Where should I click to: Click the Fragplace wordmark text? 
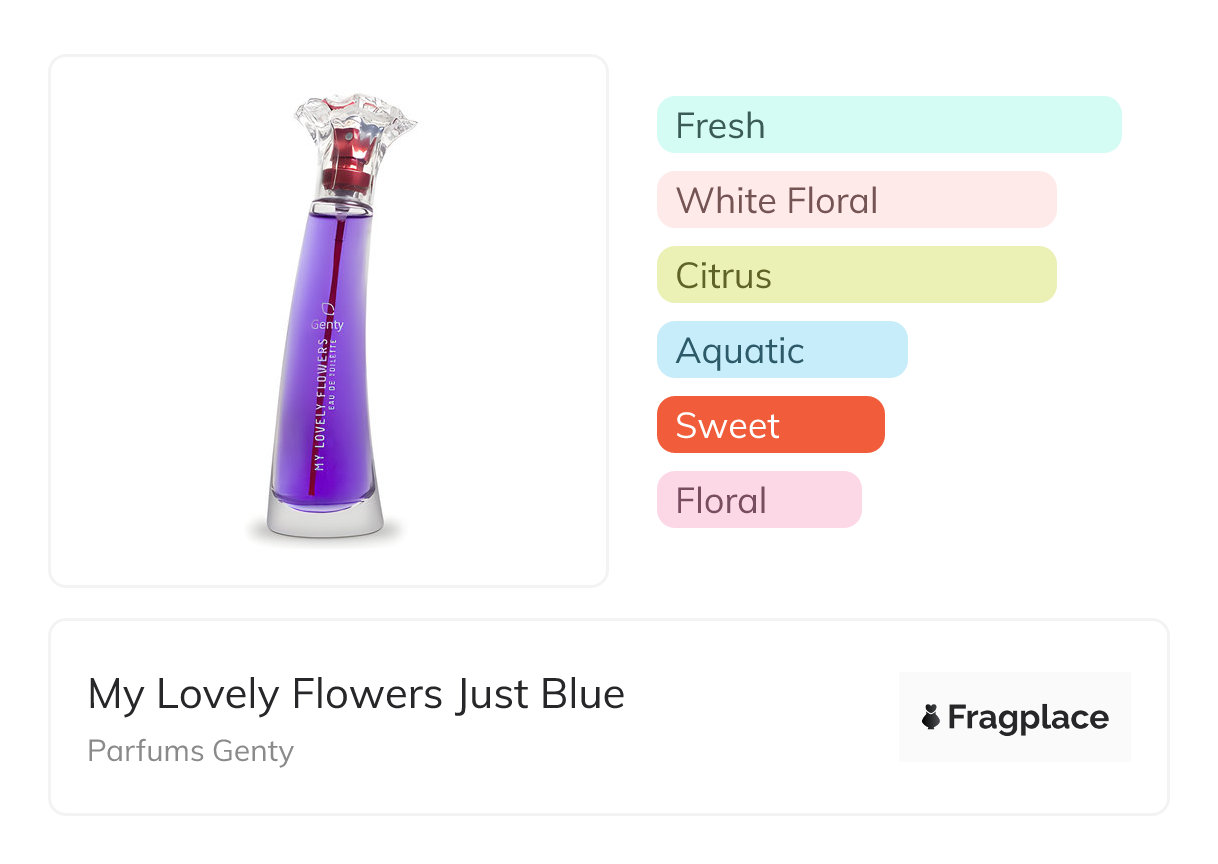click(x=1028, y=718)
